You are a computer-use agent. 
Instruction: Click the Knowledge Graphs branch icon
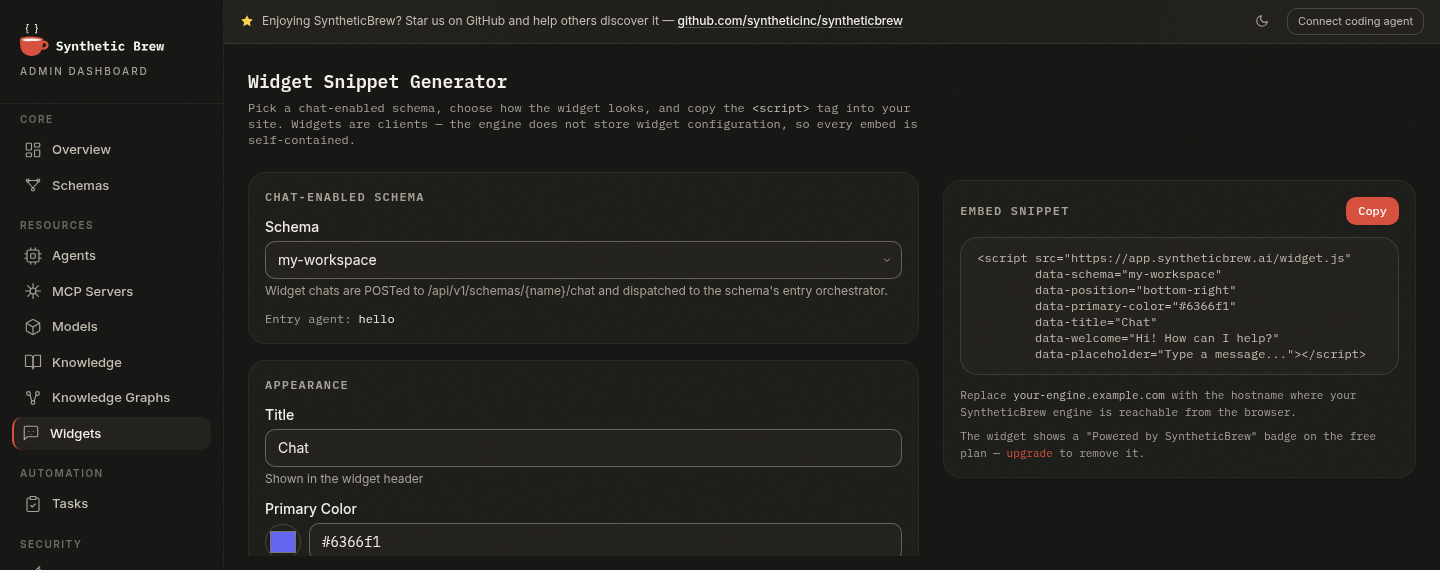33,398
